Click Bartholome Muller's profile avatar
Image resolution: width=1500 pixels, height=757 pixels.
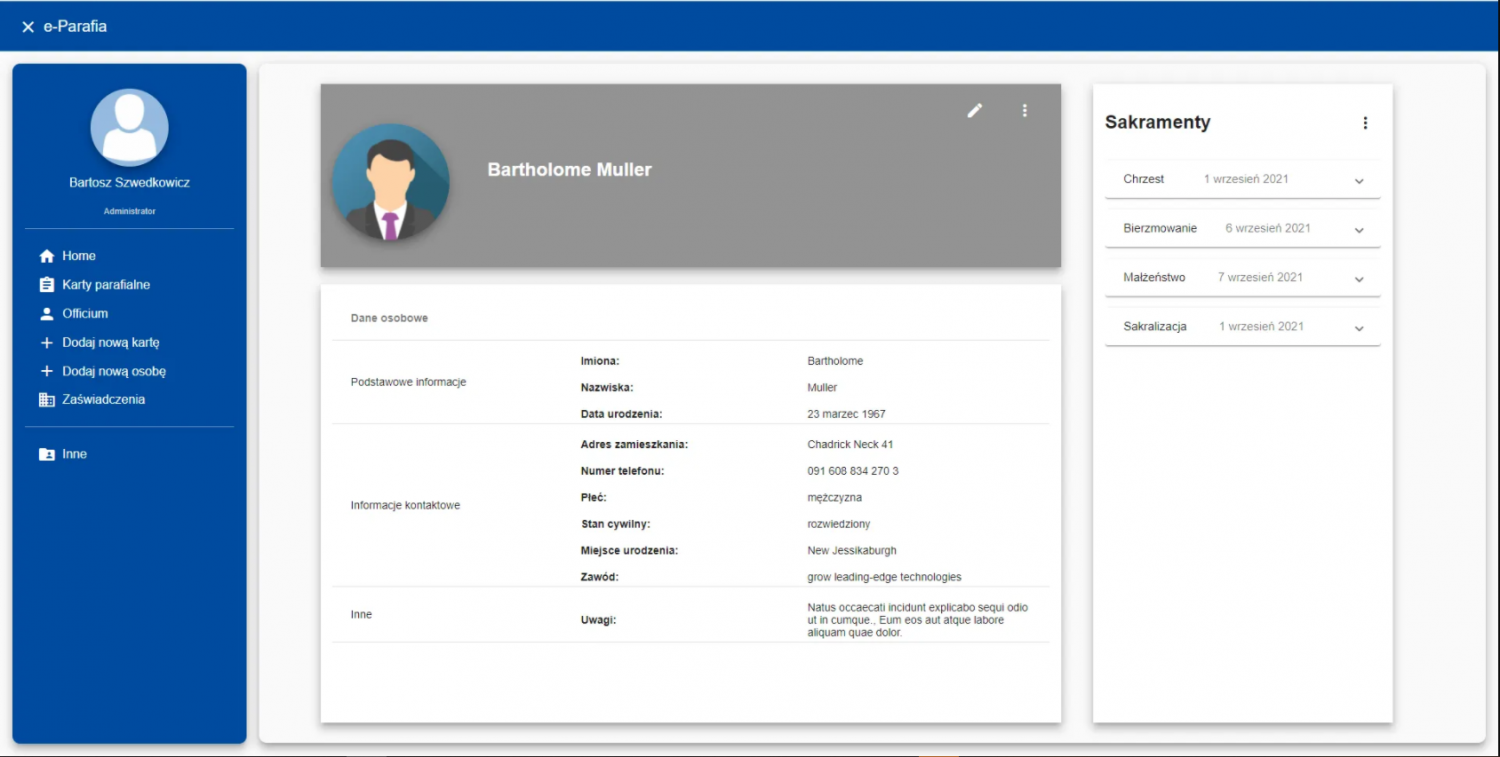(x=391, y=182)
